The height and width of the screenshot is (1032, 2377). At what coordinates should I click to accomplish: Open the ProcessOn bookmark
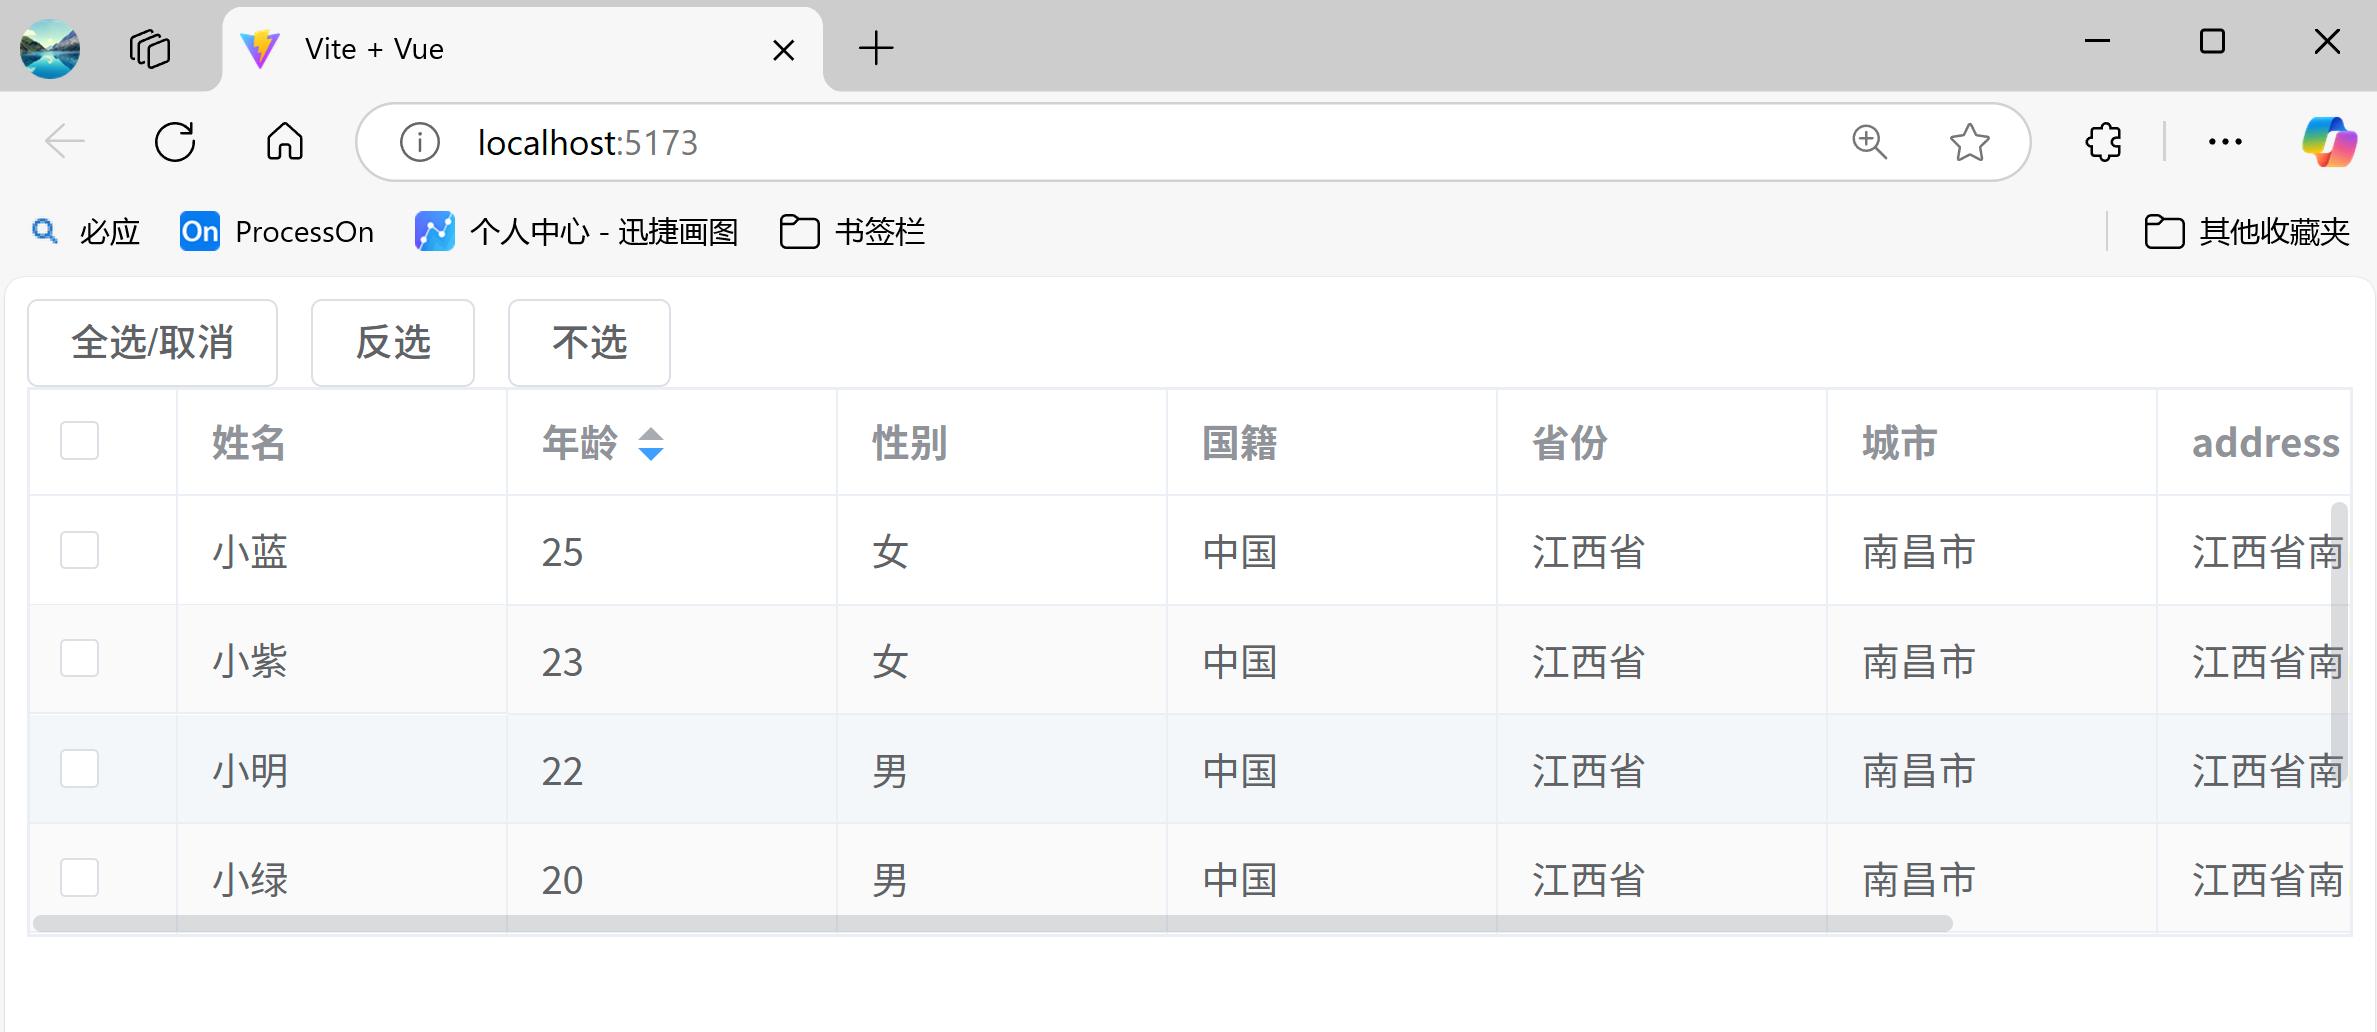coord(277,232)
